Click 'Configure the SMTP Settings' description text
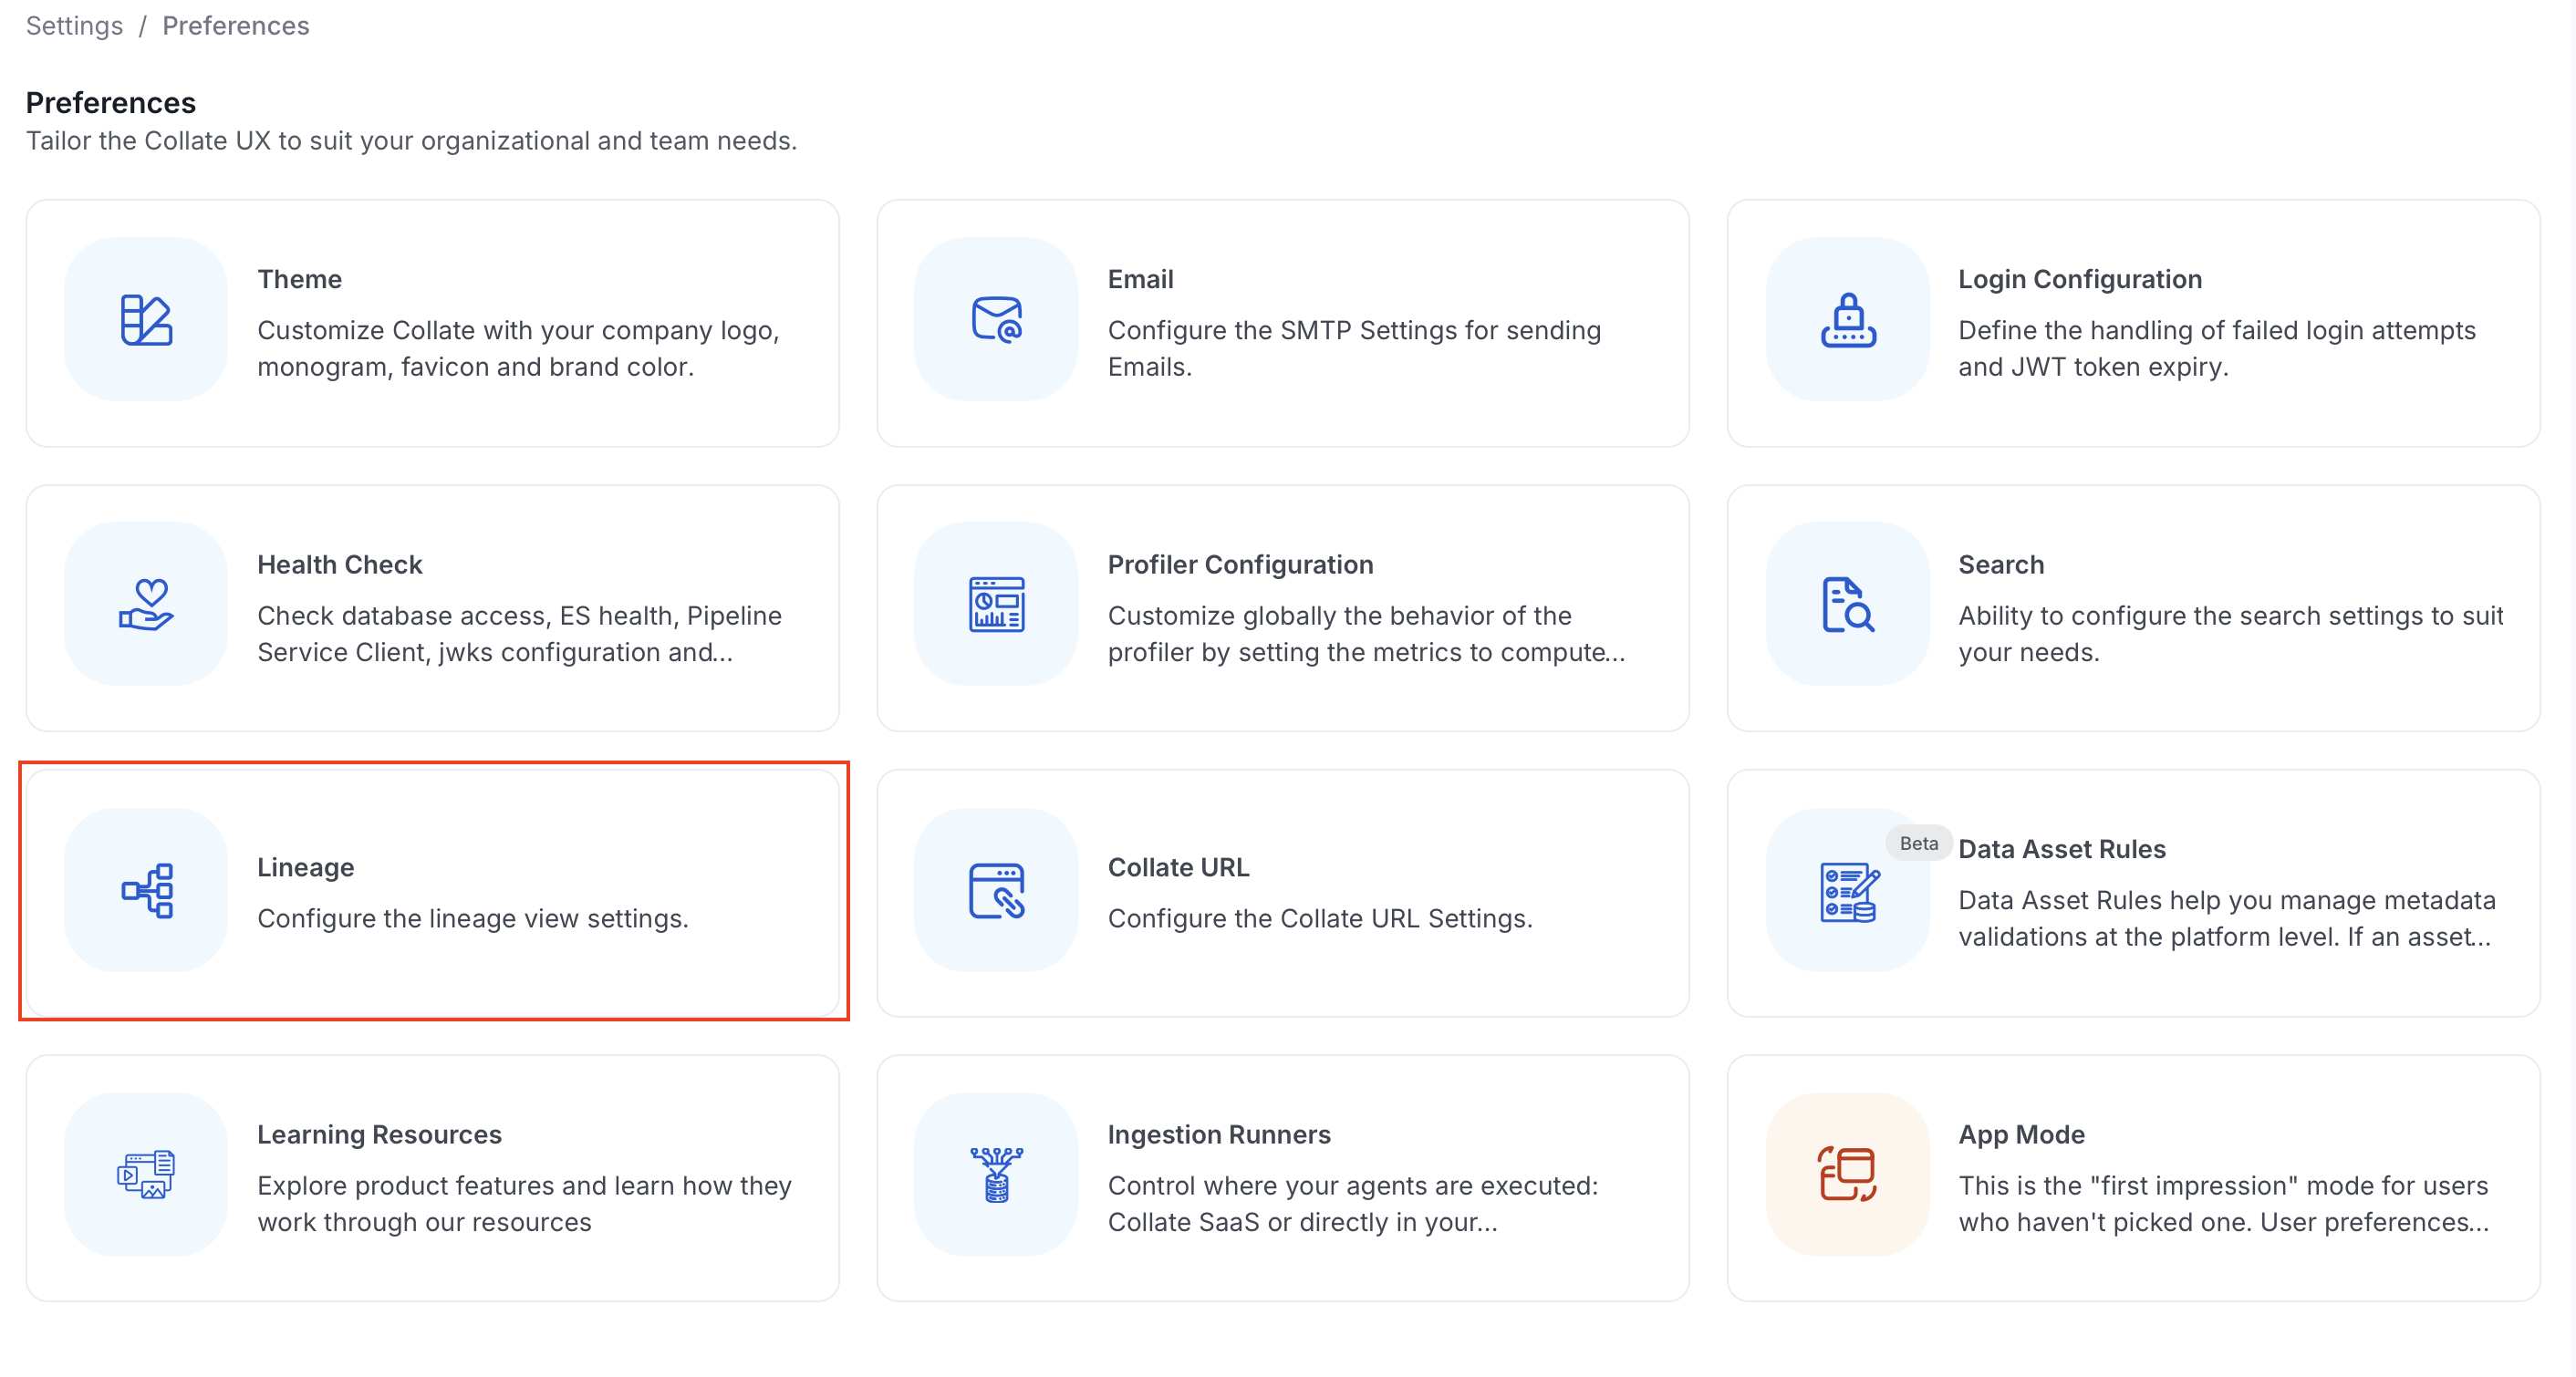This screenshot has height=1377, width=2576. point(1354,348)
